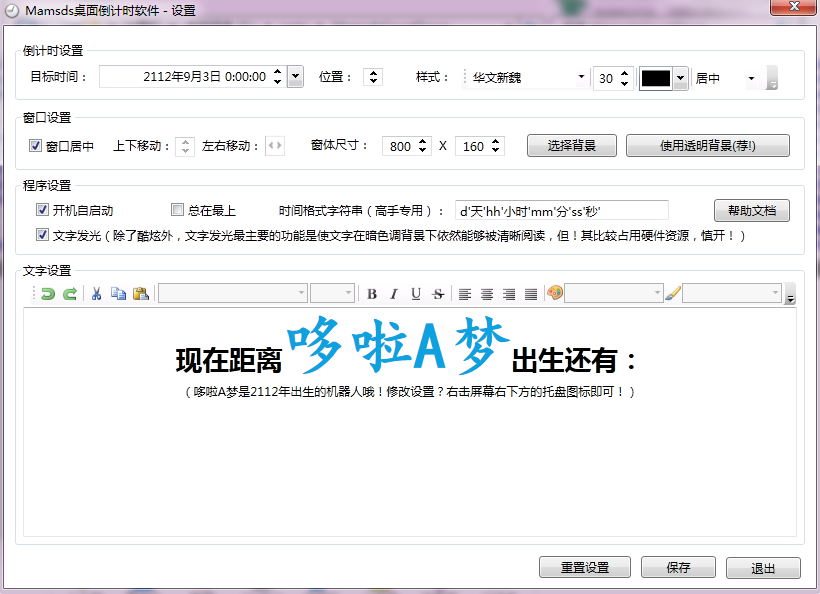Open the 华文新魏 font family dropdown
Viewport: 820px width, 594px height.
point(583,76)
